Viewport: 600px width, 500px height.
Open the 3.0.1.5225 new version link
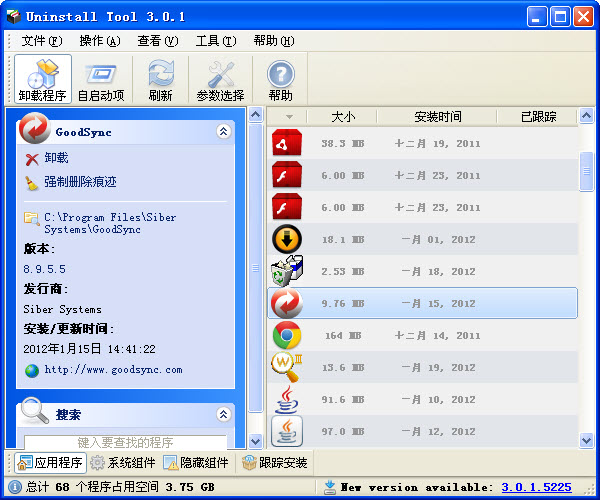click(536, 487)
